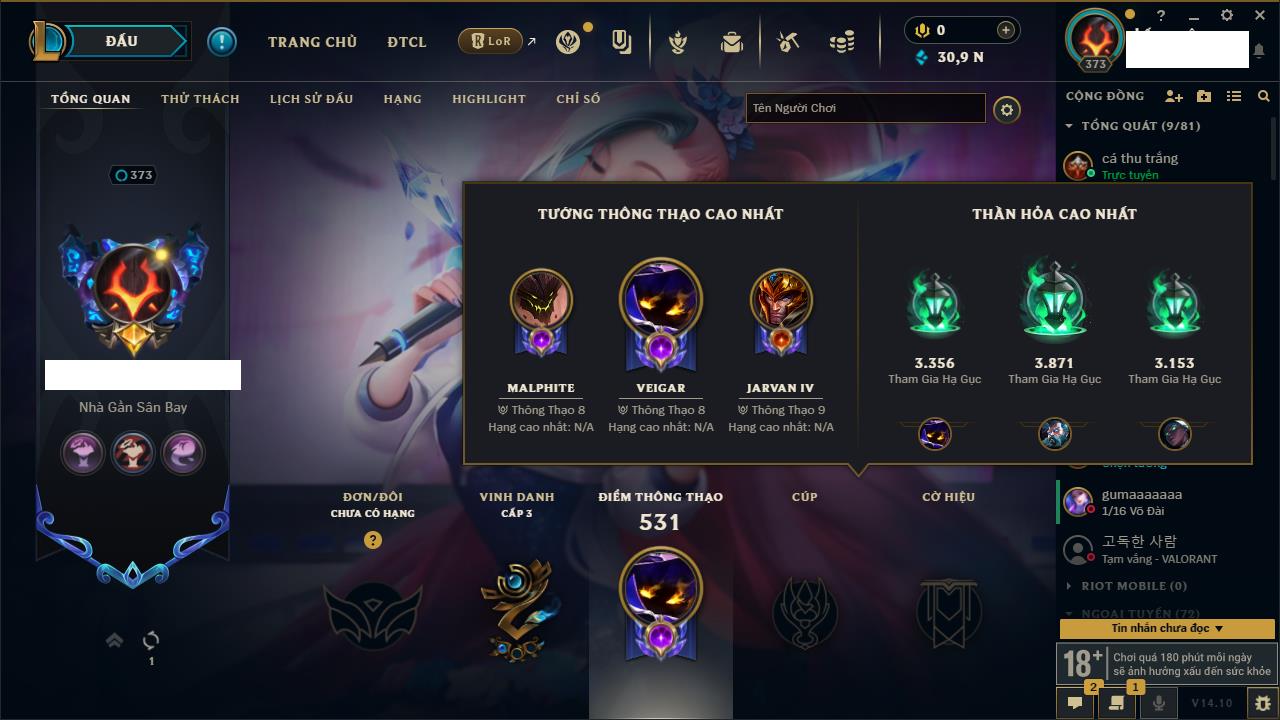Open the Loot crafting hammer icon

pyautogui.click(x=788, y=42)
